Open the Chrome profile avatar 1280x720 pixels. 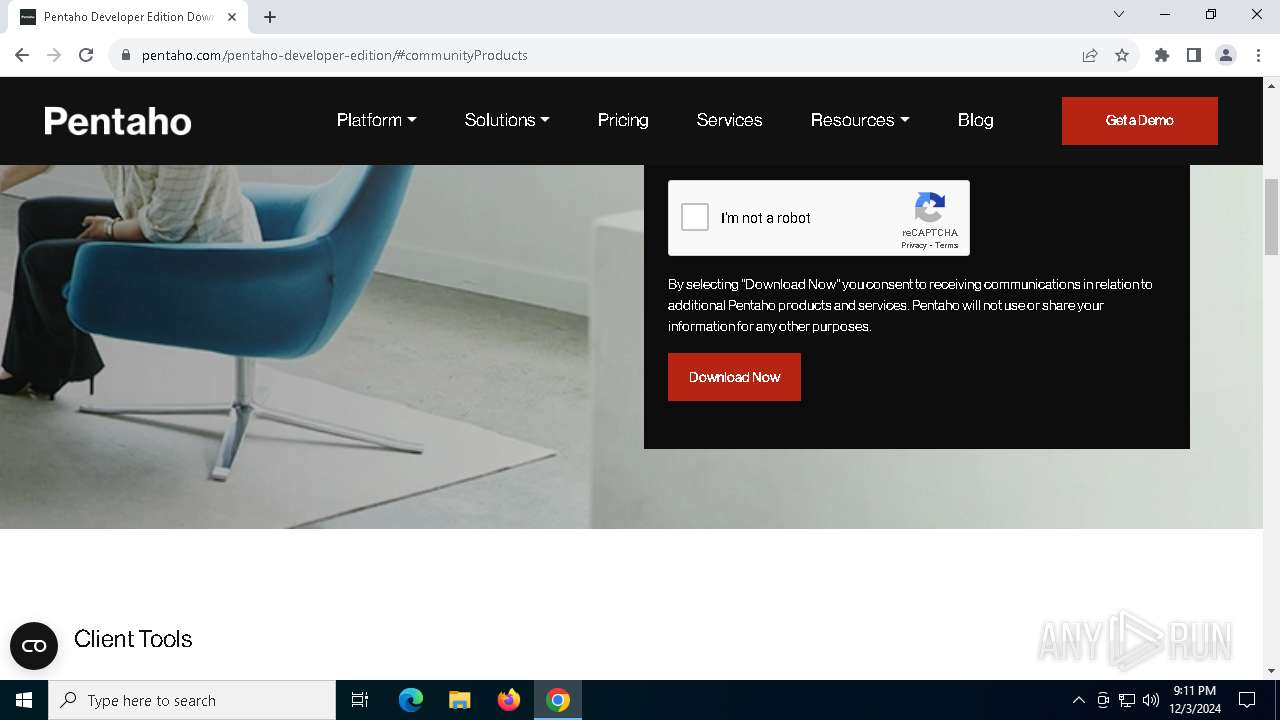click(1226, 55)
